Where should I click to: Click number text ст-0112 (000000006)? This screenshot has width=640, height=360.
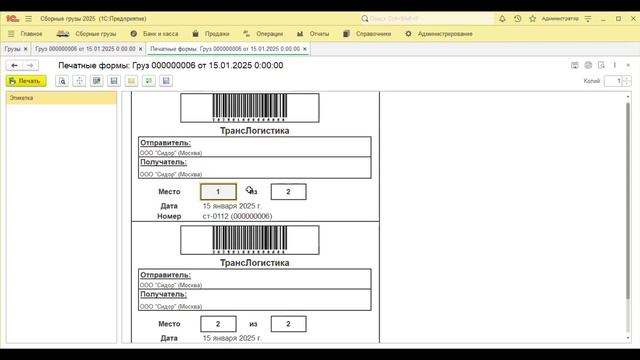(237, 216)
